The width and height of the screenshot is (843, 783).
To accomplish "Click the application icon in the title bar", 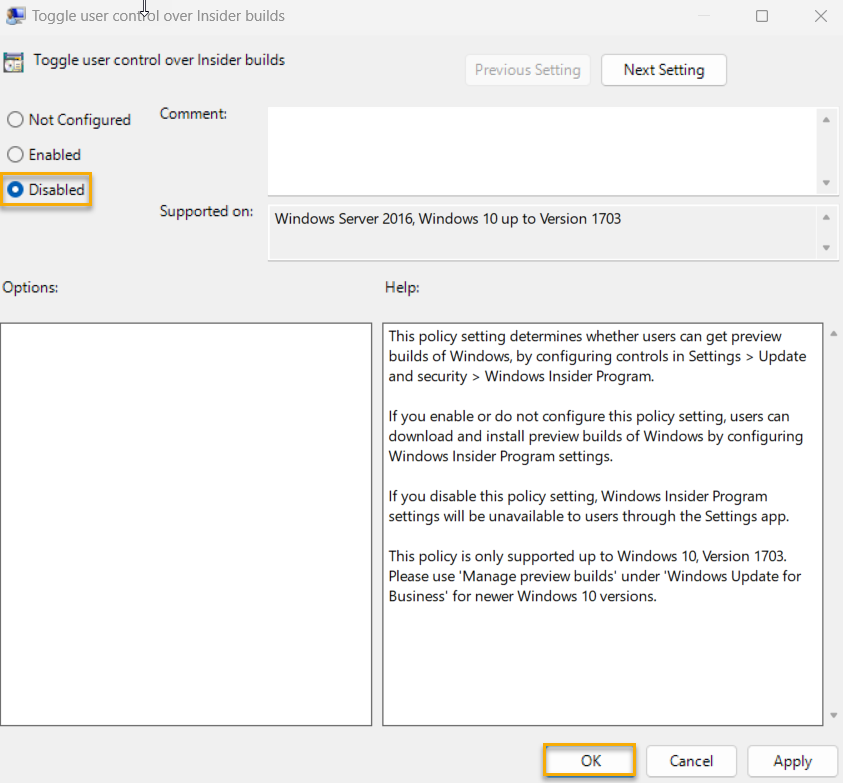I will coord(16,15).
